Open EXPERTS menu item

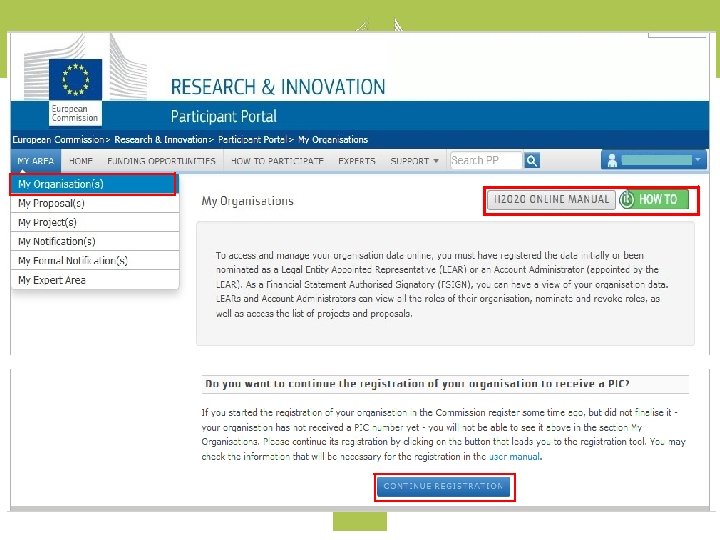point(357,161)
